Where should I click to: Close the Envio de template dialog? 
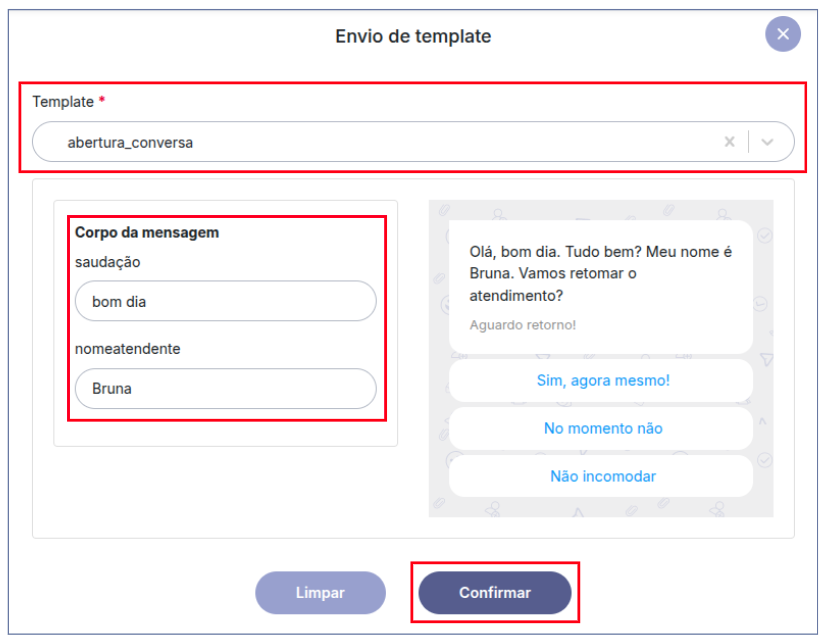(783, 35)
